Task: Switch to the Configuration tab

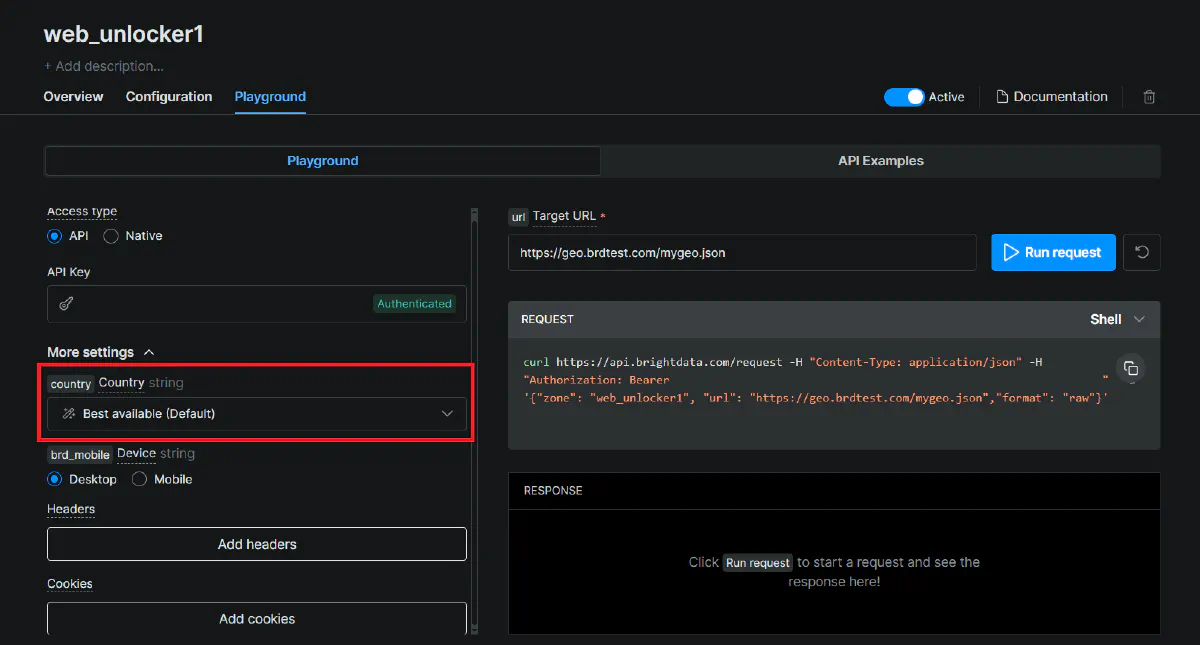Action: [168, 96]
